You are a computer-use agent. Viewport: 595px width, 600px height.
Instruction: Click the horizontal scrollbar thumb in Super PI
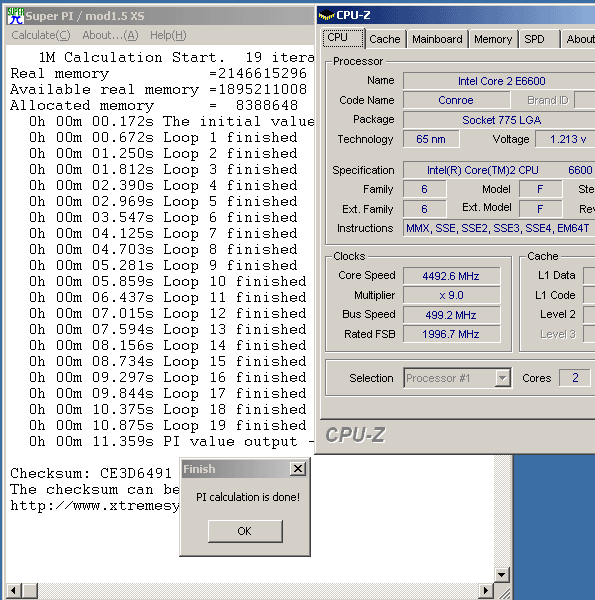30,591
